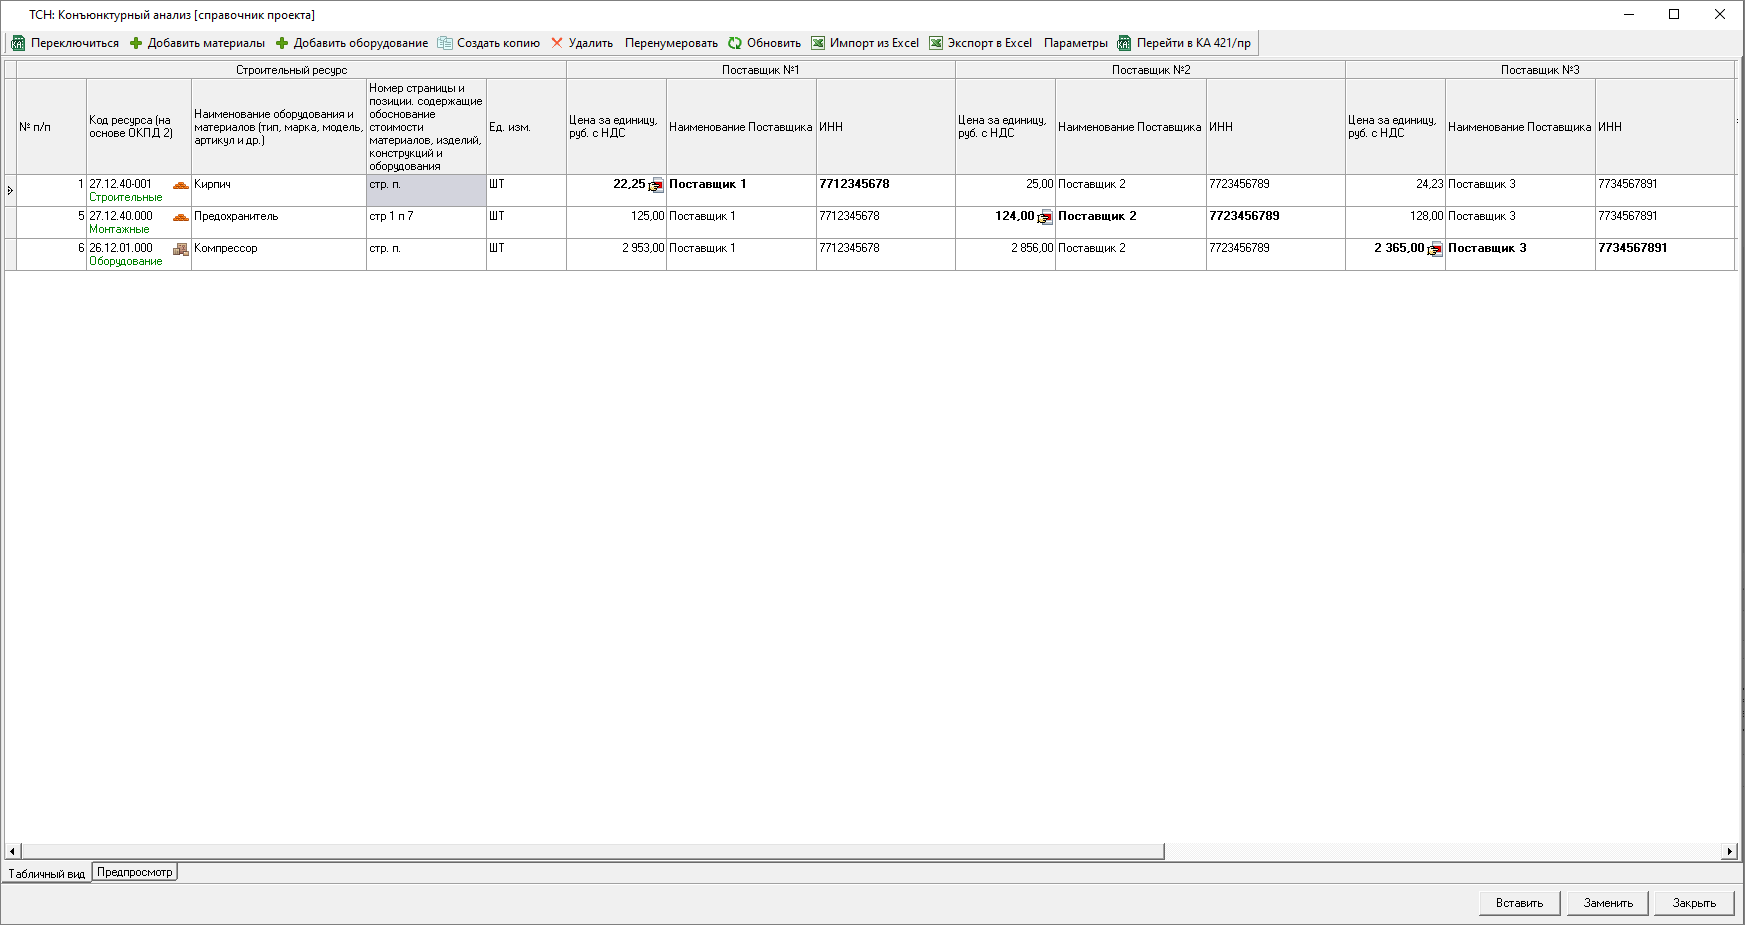Select the Табличный вид tab

pos(47,874)
